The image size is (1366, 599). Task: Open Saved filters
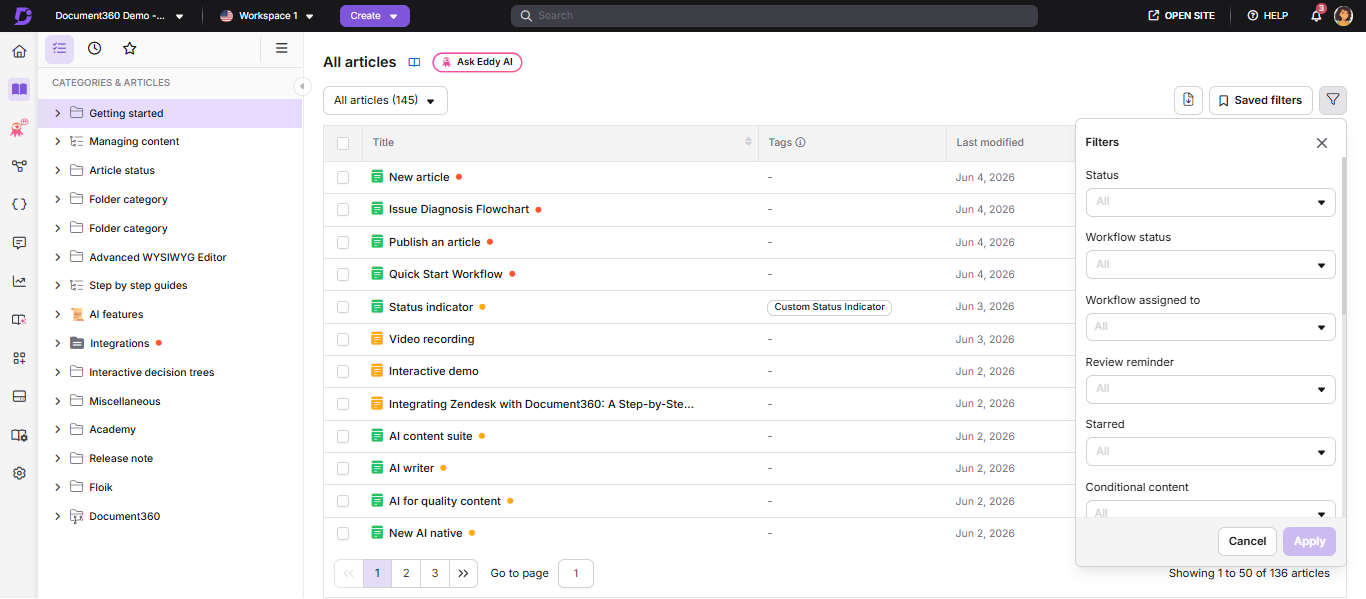[1261, 100]
